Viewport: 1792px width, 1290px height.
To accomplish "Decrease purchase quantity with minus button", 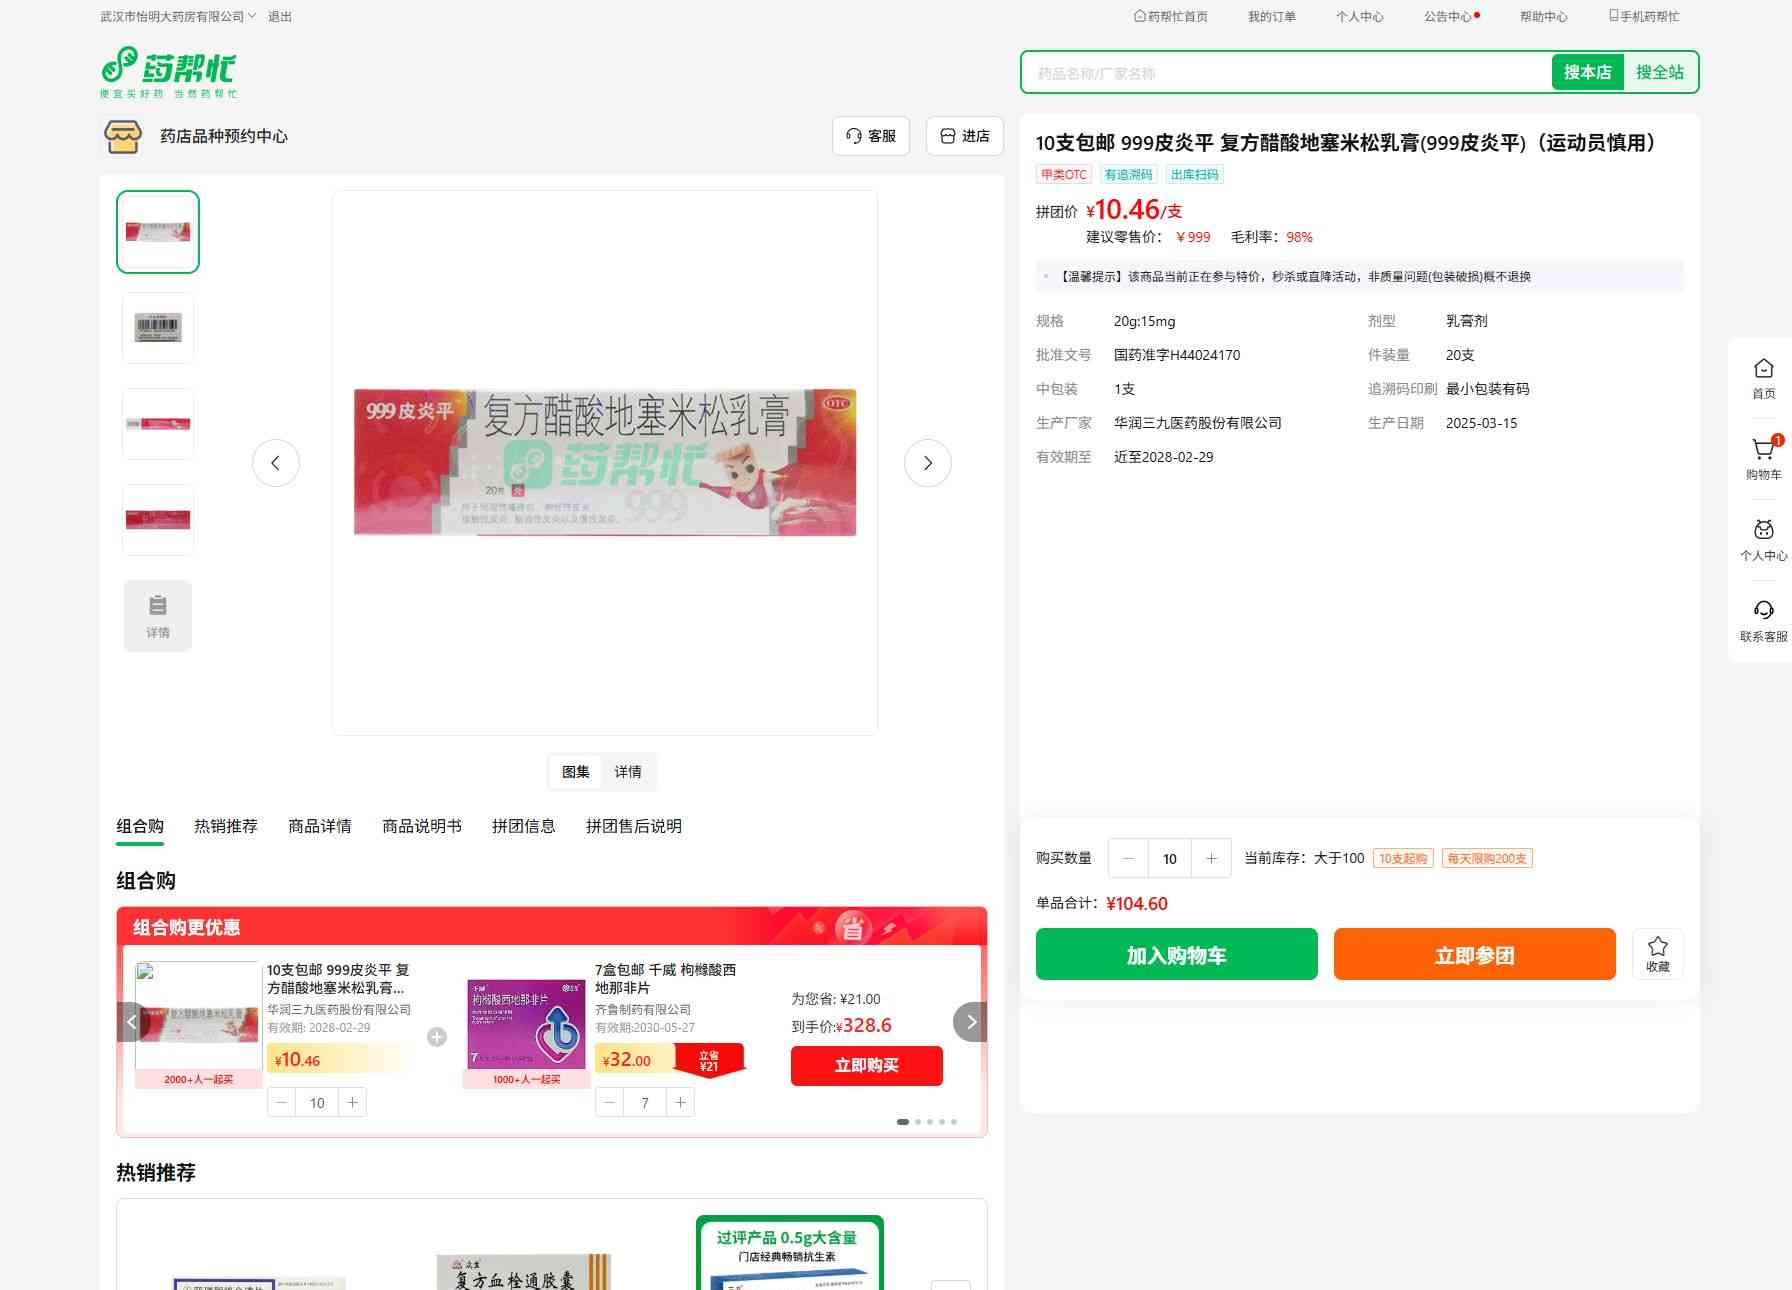I will pos(1129,858).
